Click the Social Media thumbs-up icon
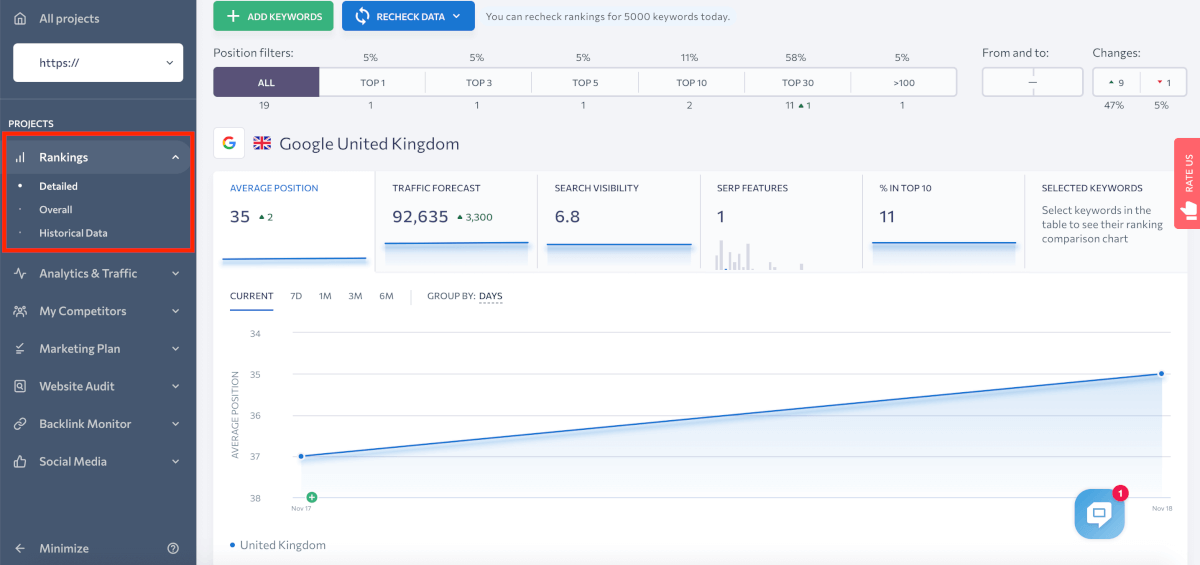 (20, 462)
